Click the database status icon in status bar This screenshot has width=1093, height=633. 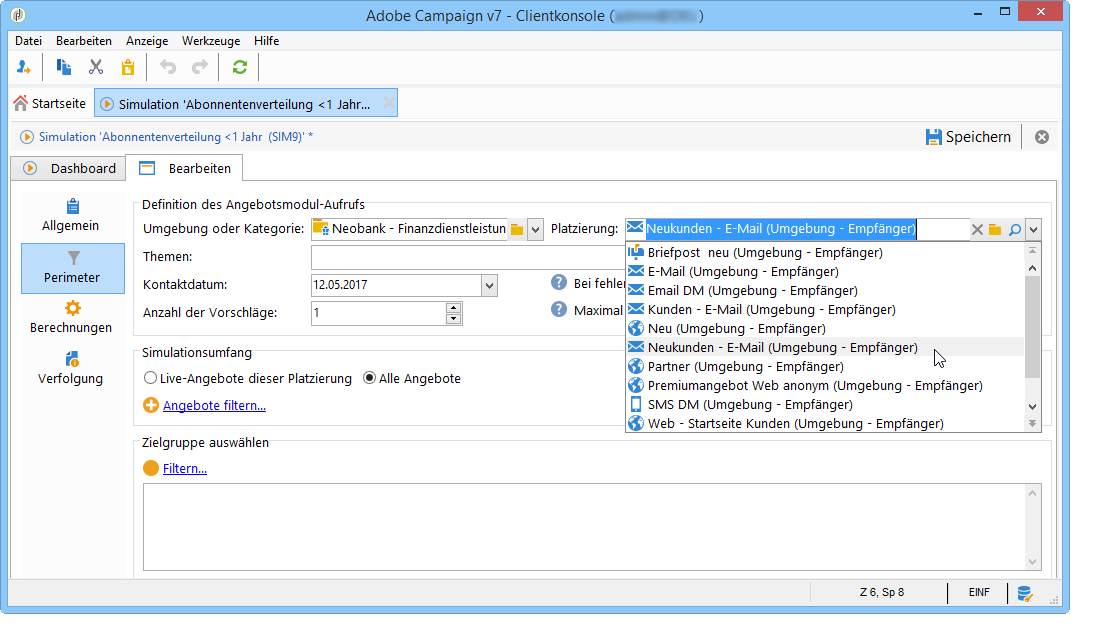(1024, 593)
